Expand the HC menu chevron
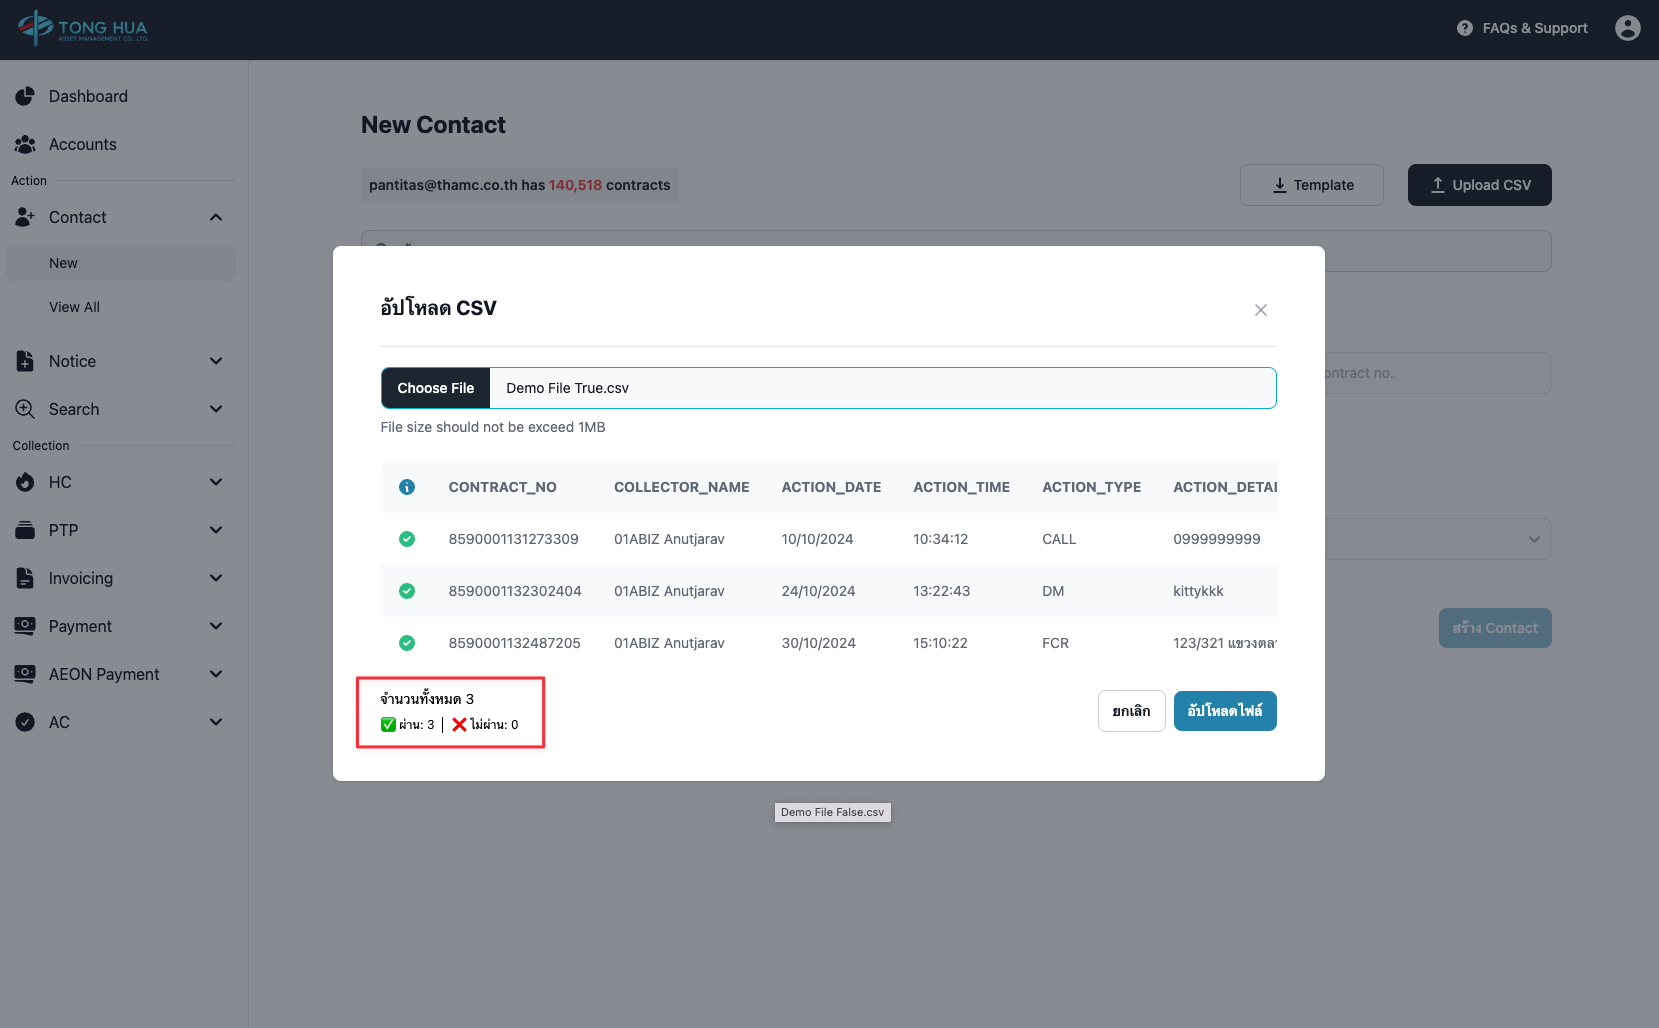The image size is (1659, 1028). click(216, 482)
